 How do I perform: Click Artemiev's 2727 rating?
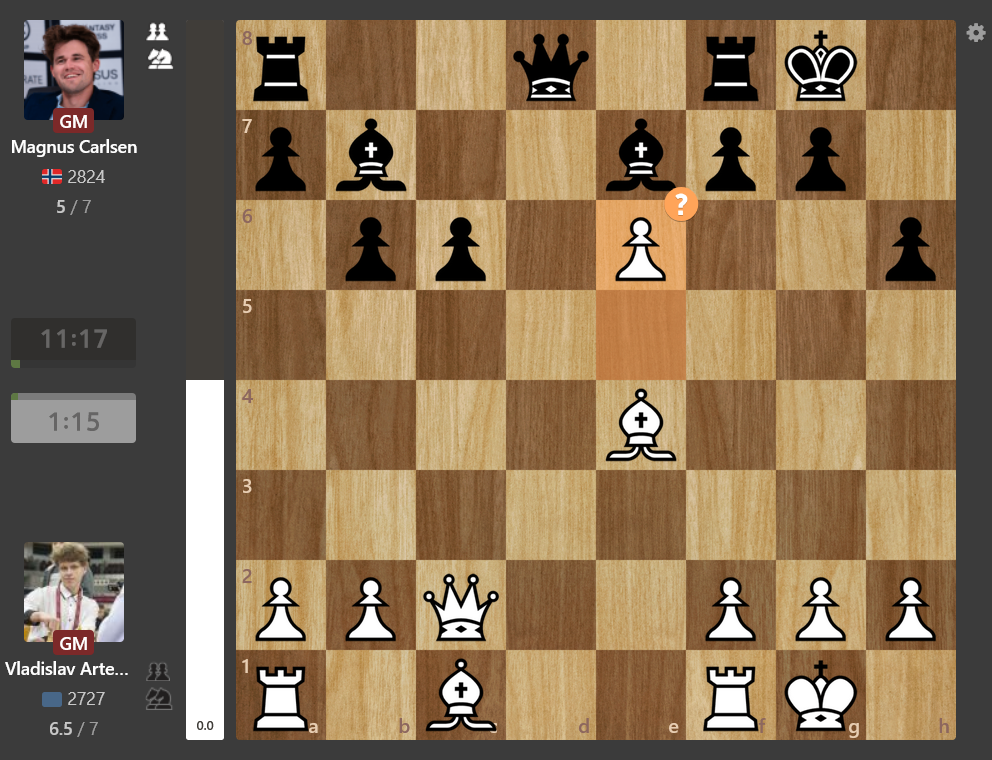coord(86,699)
